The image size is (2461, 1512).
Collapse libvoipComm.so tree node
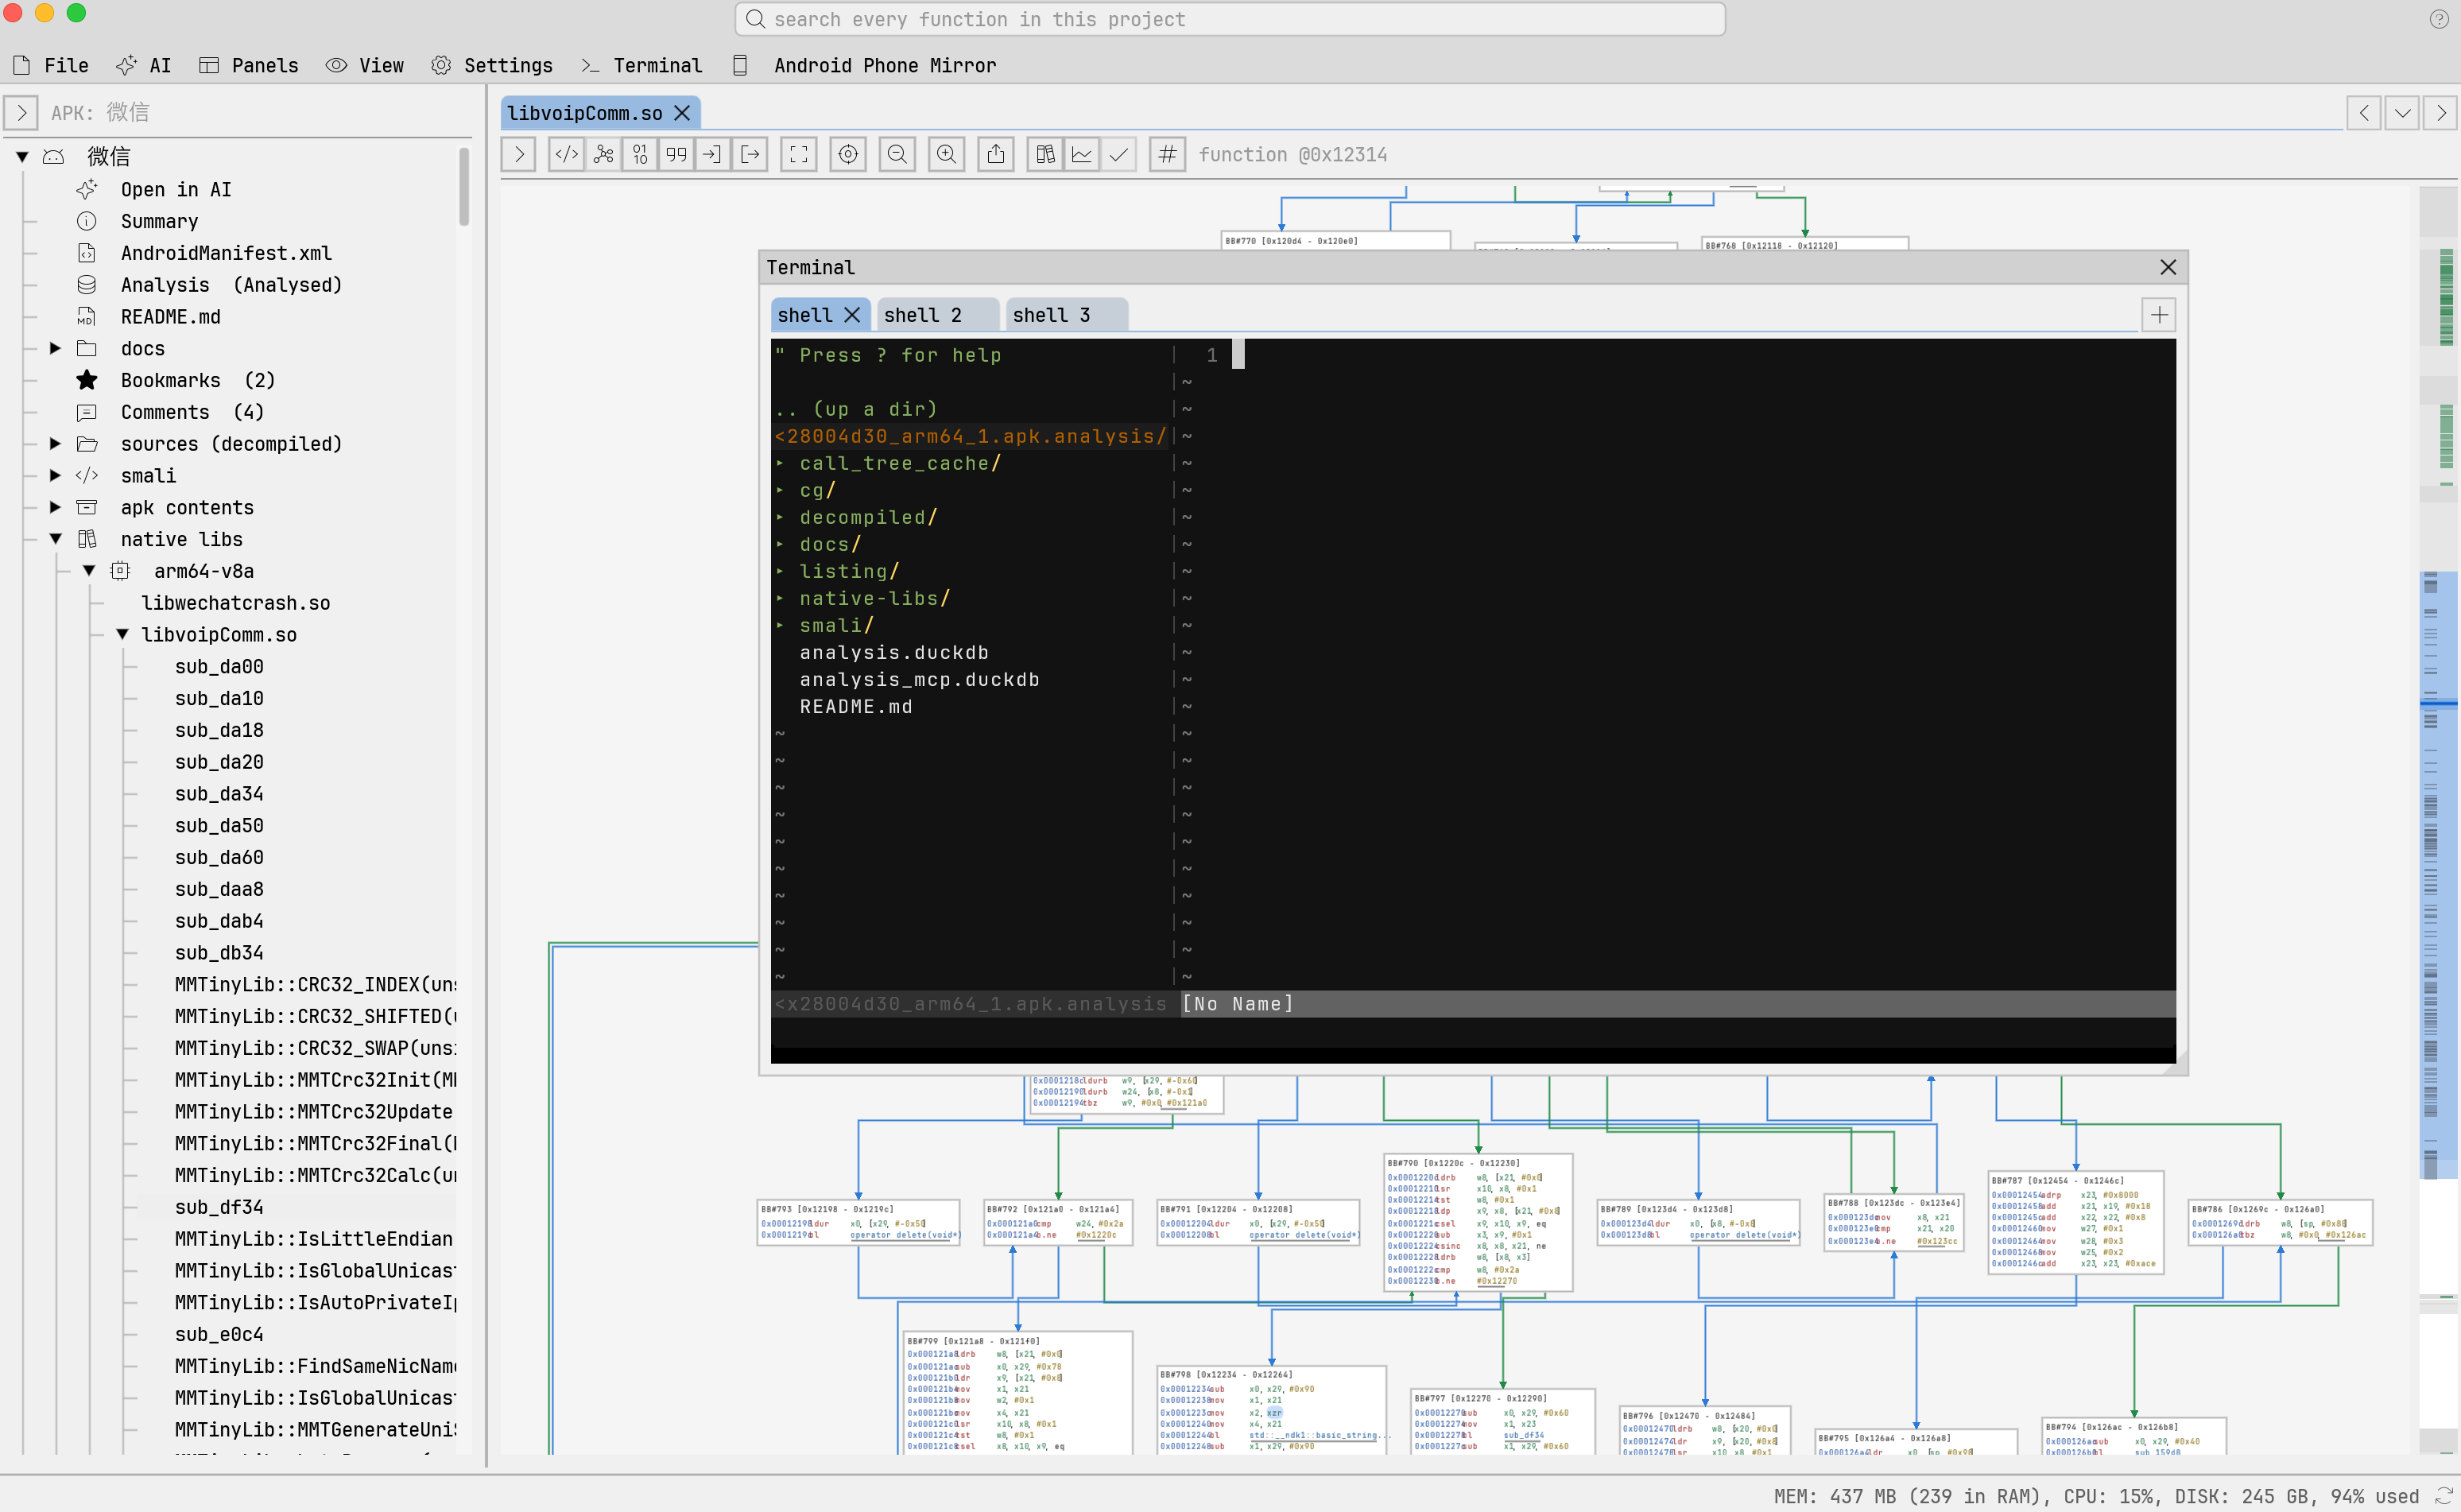click(122, 634)
